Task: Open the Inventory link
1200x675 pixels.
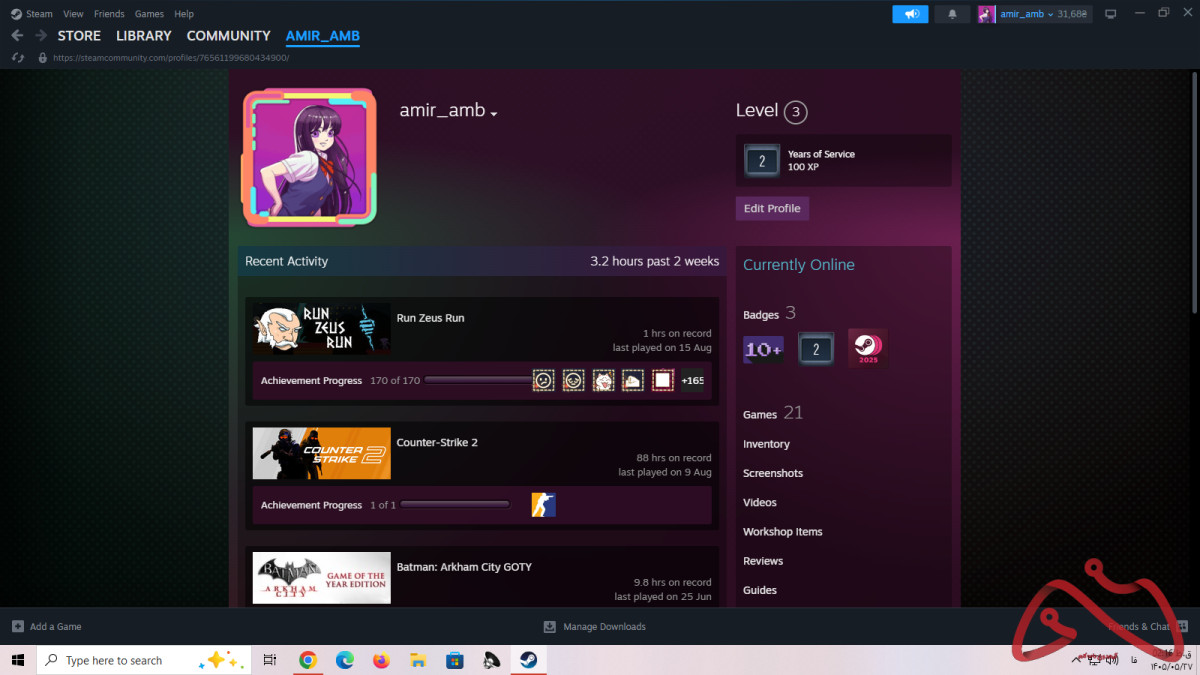Action: (766, 444)
